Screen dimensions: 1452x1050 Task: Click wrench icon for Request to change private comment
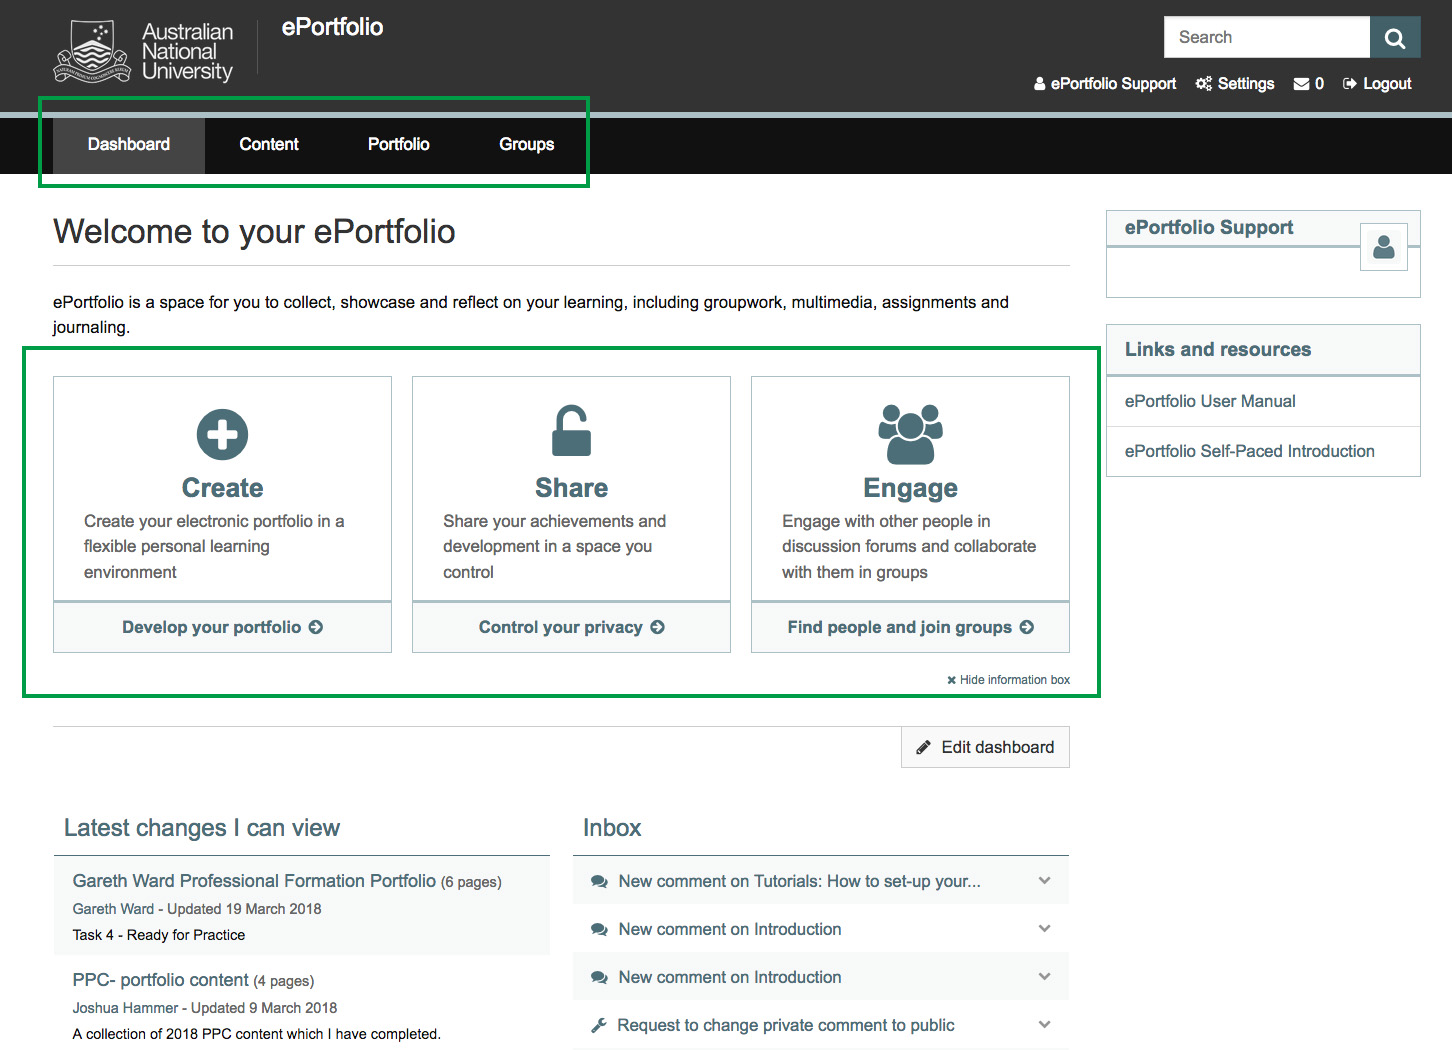pyautogui.click(x=599, y=1025)
